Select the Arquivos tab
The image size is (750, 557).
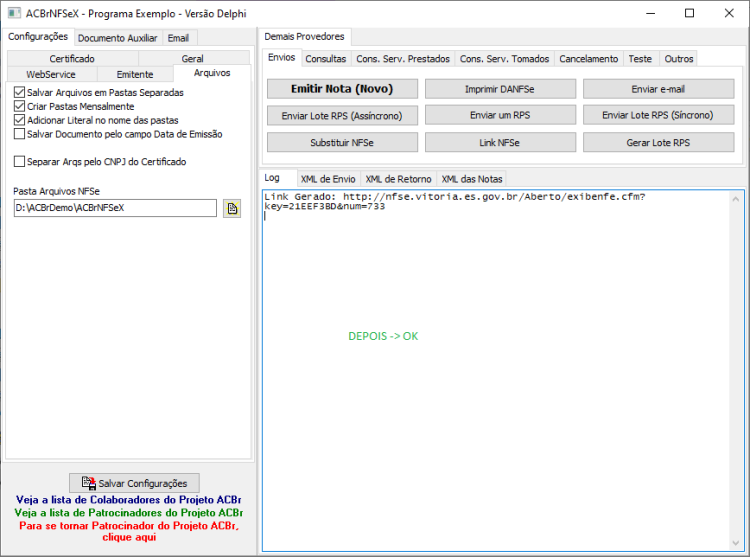(x=212, y=73)
